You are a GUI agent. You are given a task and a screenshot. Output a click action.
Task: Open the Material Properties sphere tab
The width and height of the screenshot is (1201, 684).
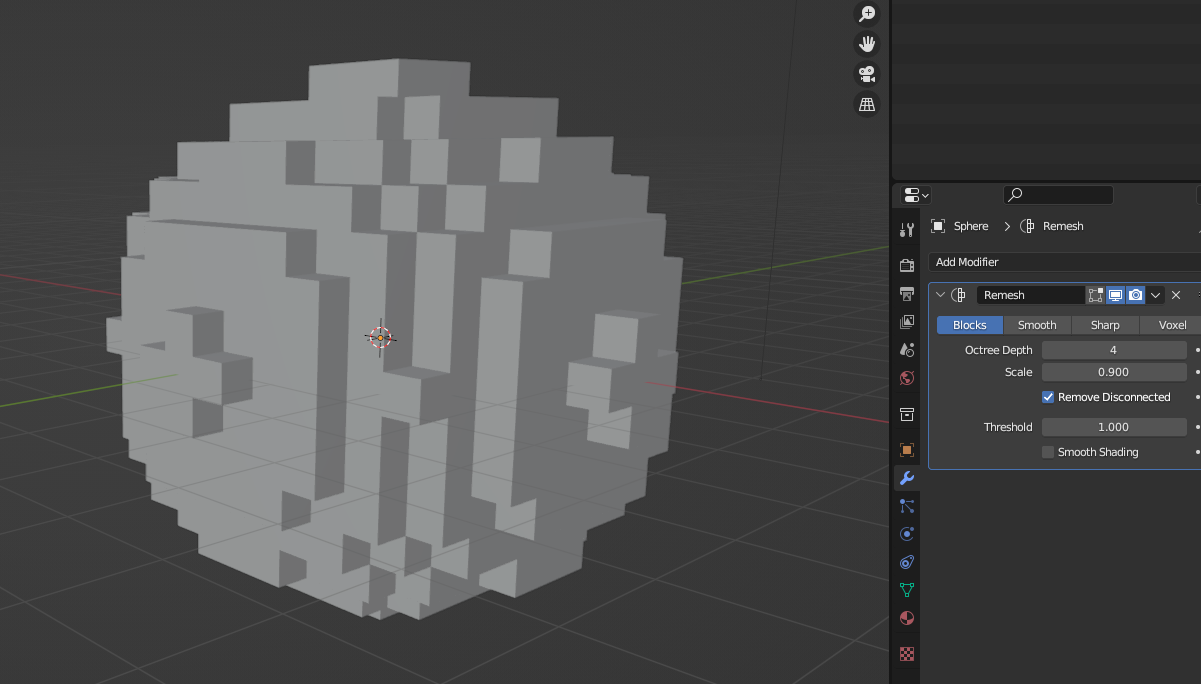click(905, 618)
